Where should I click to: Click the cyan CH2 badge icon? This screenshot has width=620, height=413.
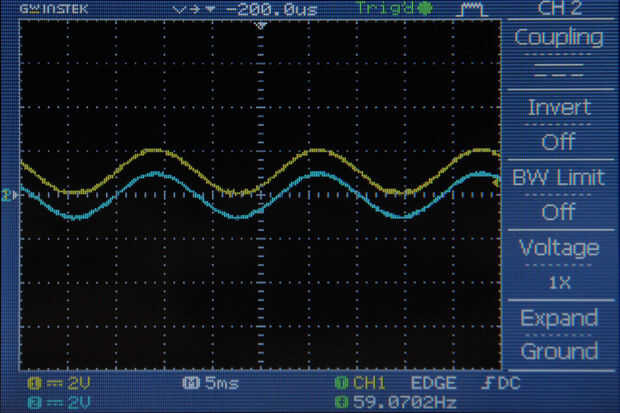[35, 403]
